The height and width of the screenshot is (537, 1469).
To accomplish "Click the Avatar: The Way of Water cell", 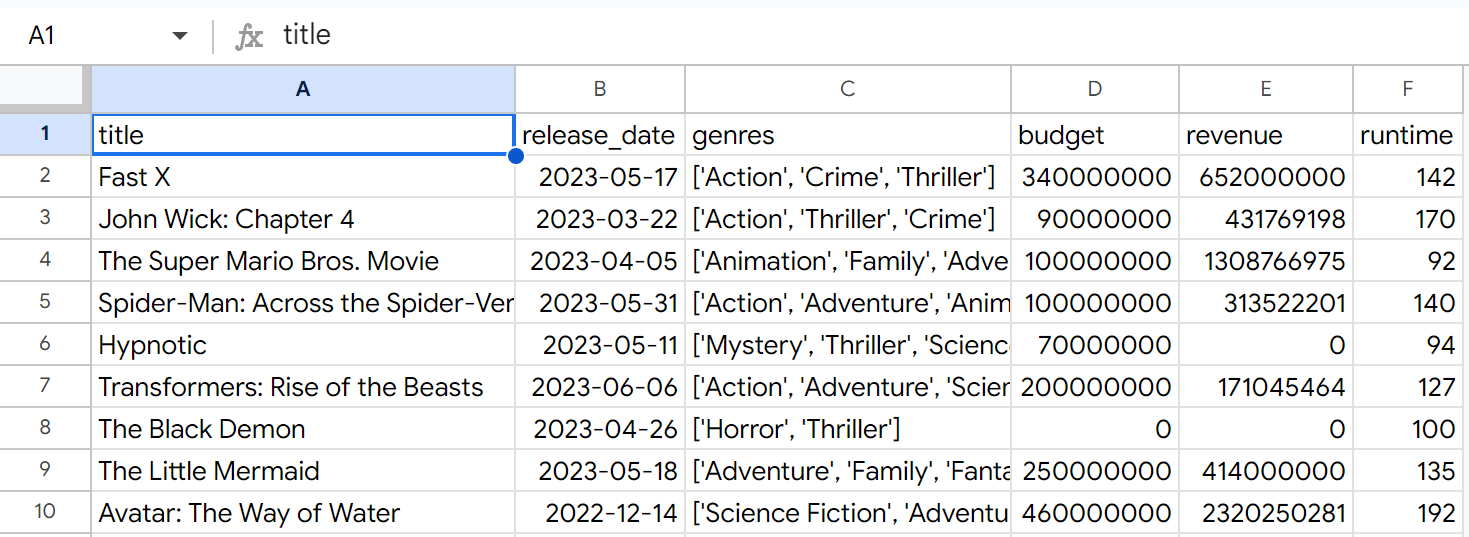I will 303,513.
